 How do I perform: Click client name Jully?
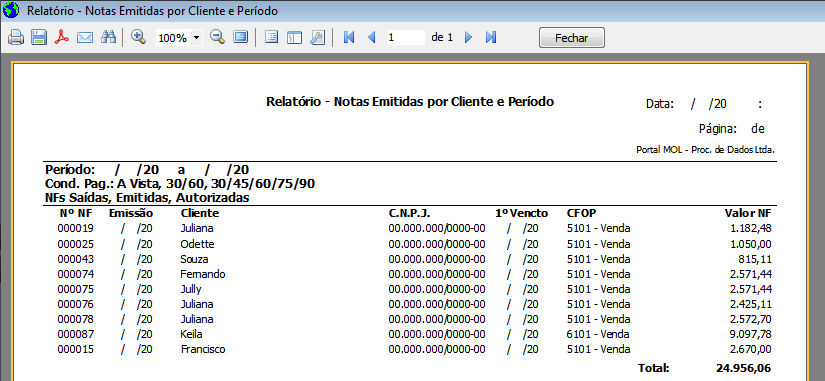(x=191, y=289)
